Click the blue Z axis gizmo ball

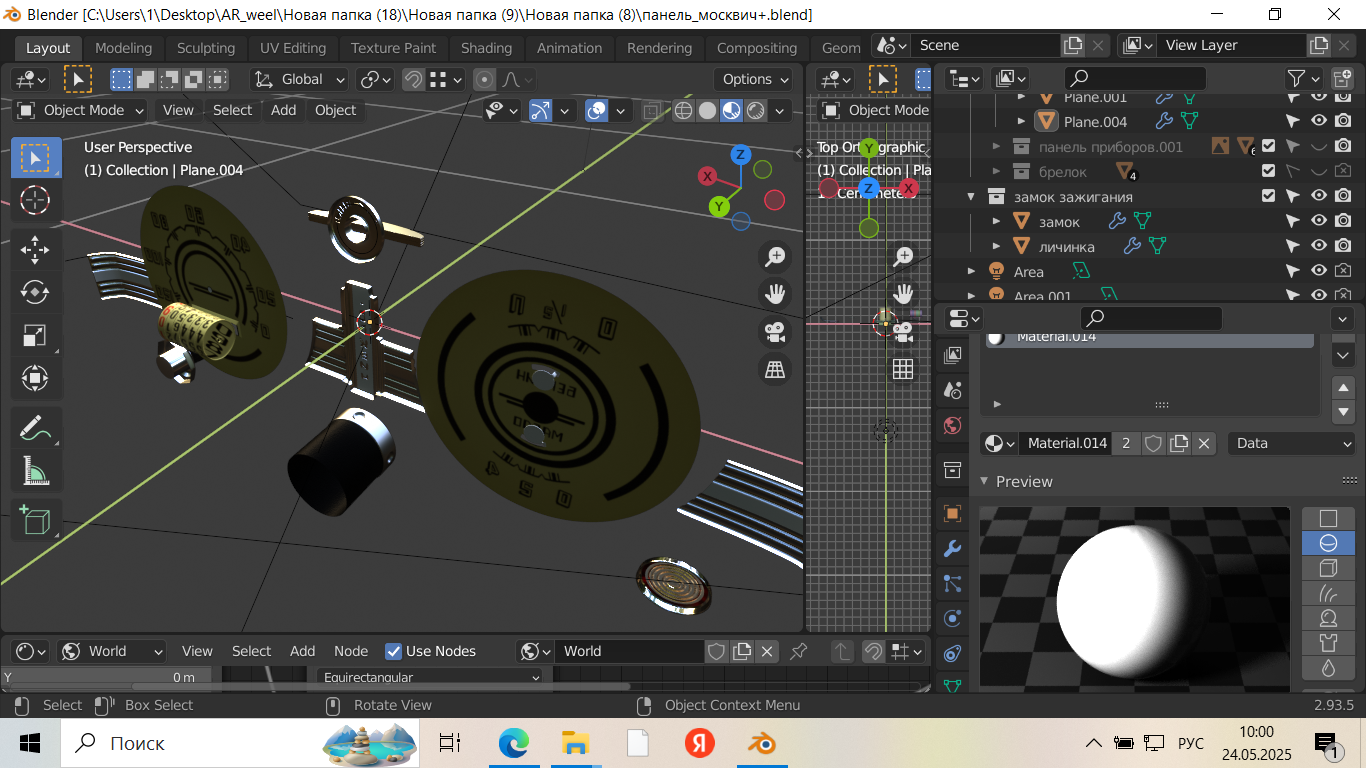click(741, 154)
